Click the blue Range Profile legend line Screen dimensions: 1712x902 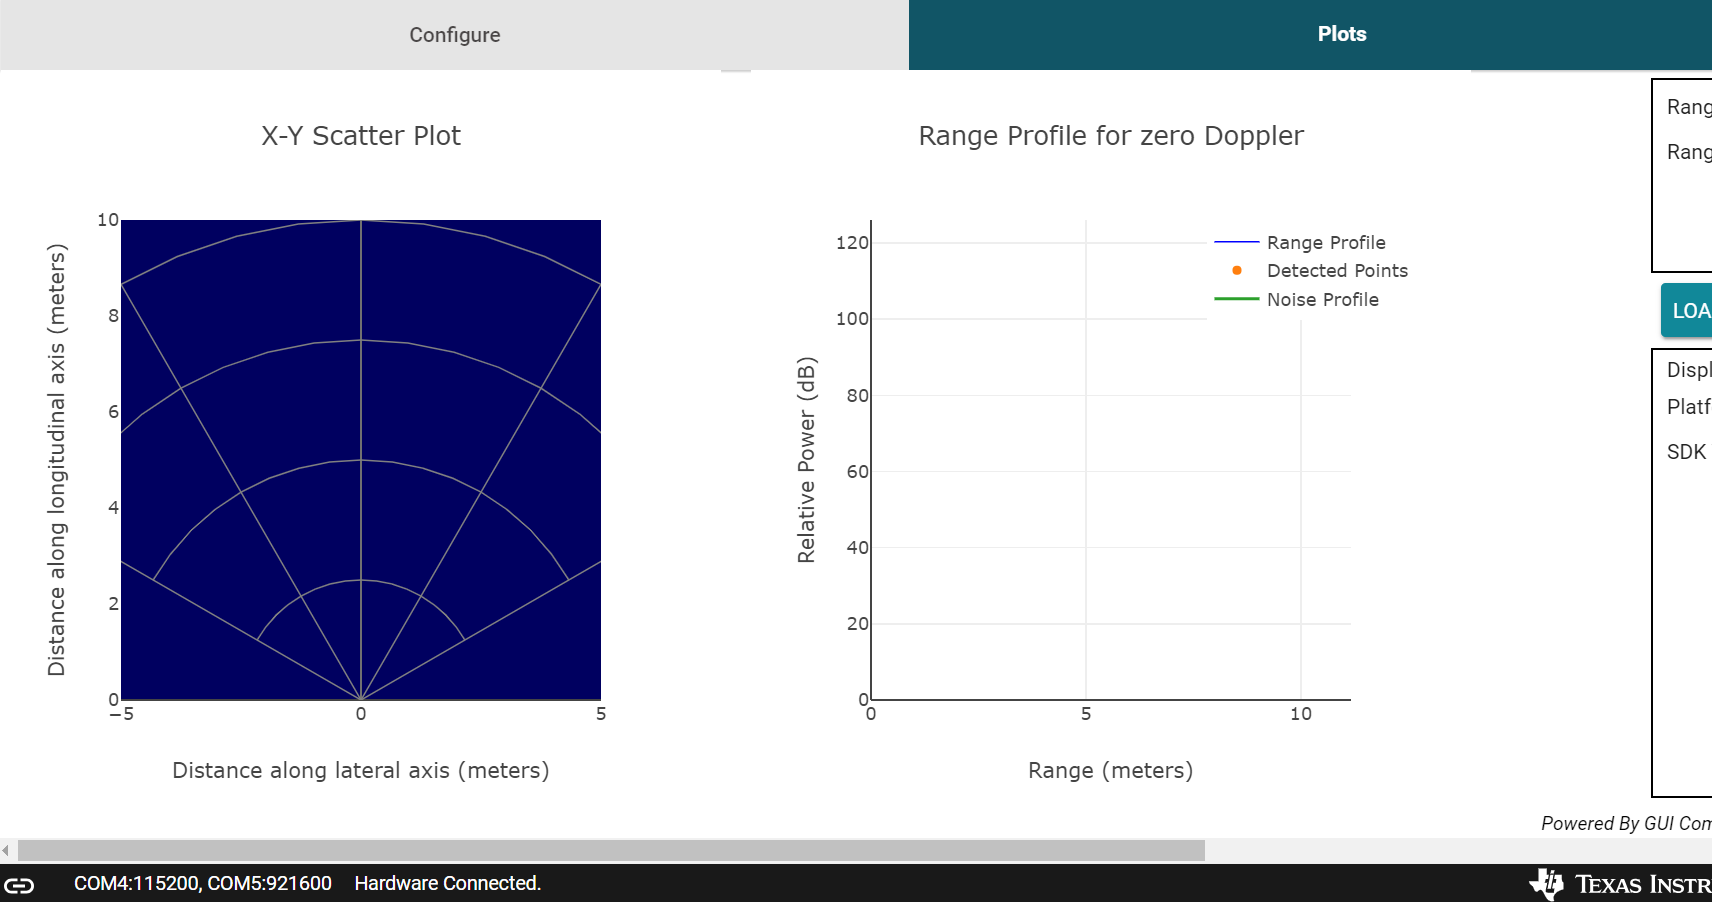click(x=1237, y=242)
